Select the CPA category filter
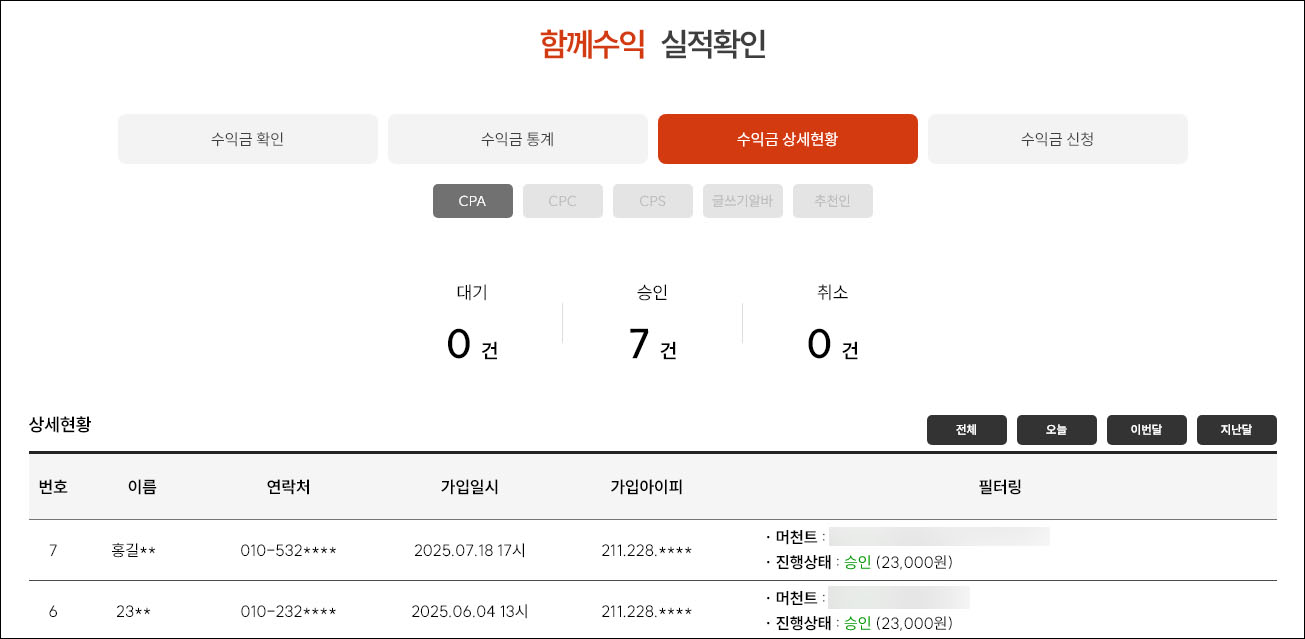Screen dimensions: 1305x639 click(x=472, y=201)
